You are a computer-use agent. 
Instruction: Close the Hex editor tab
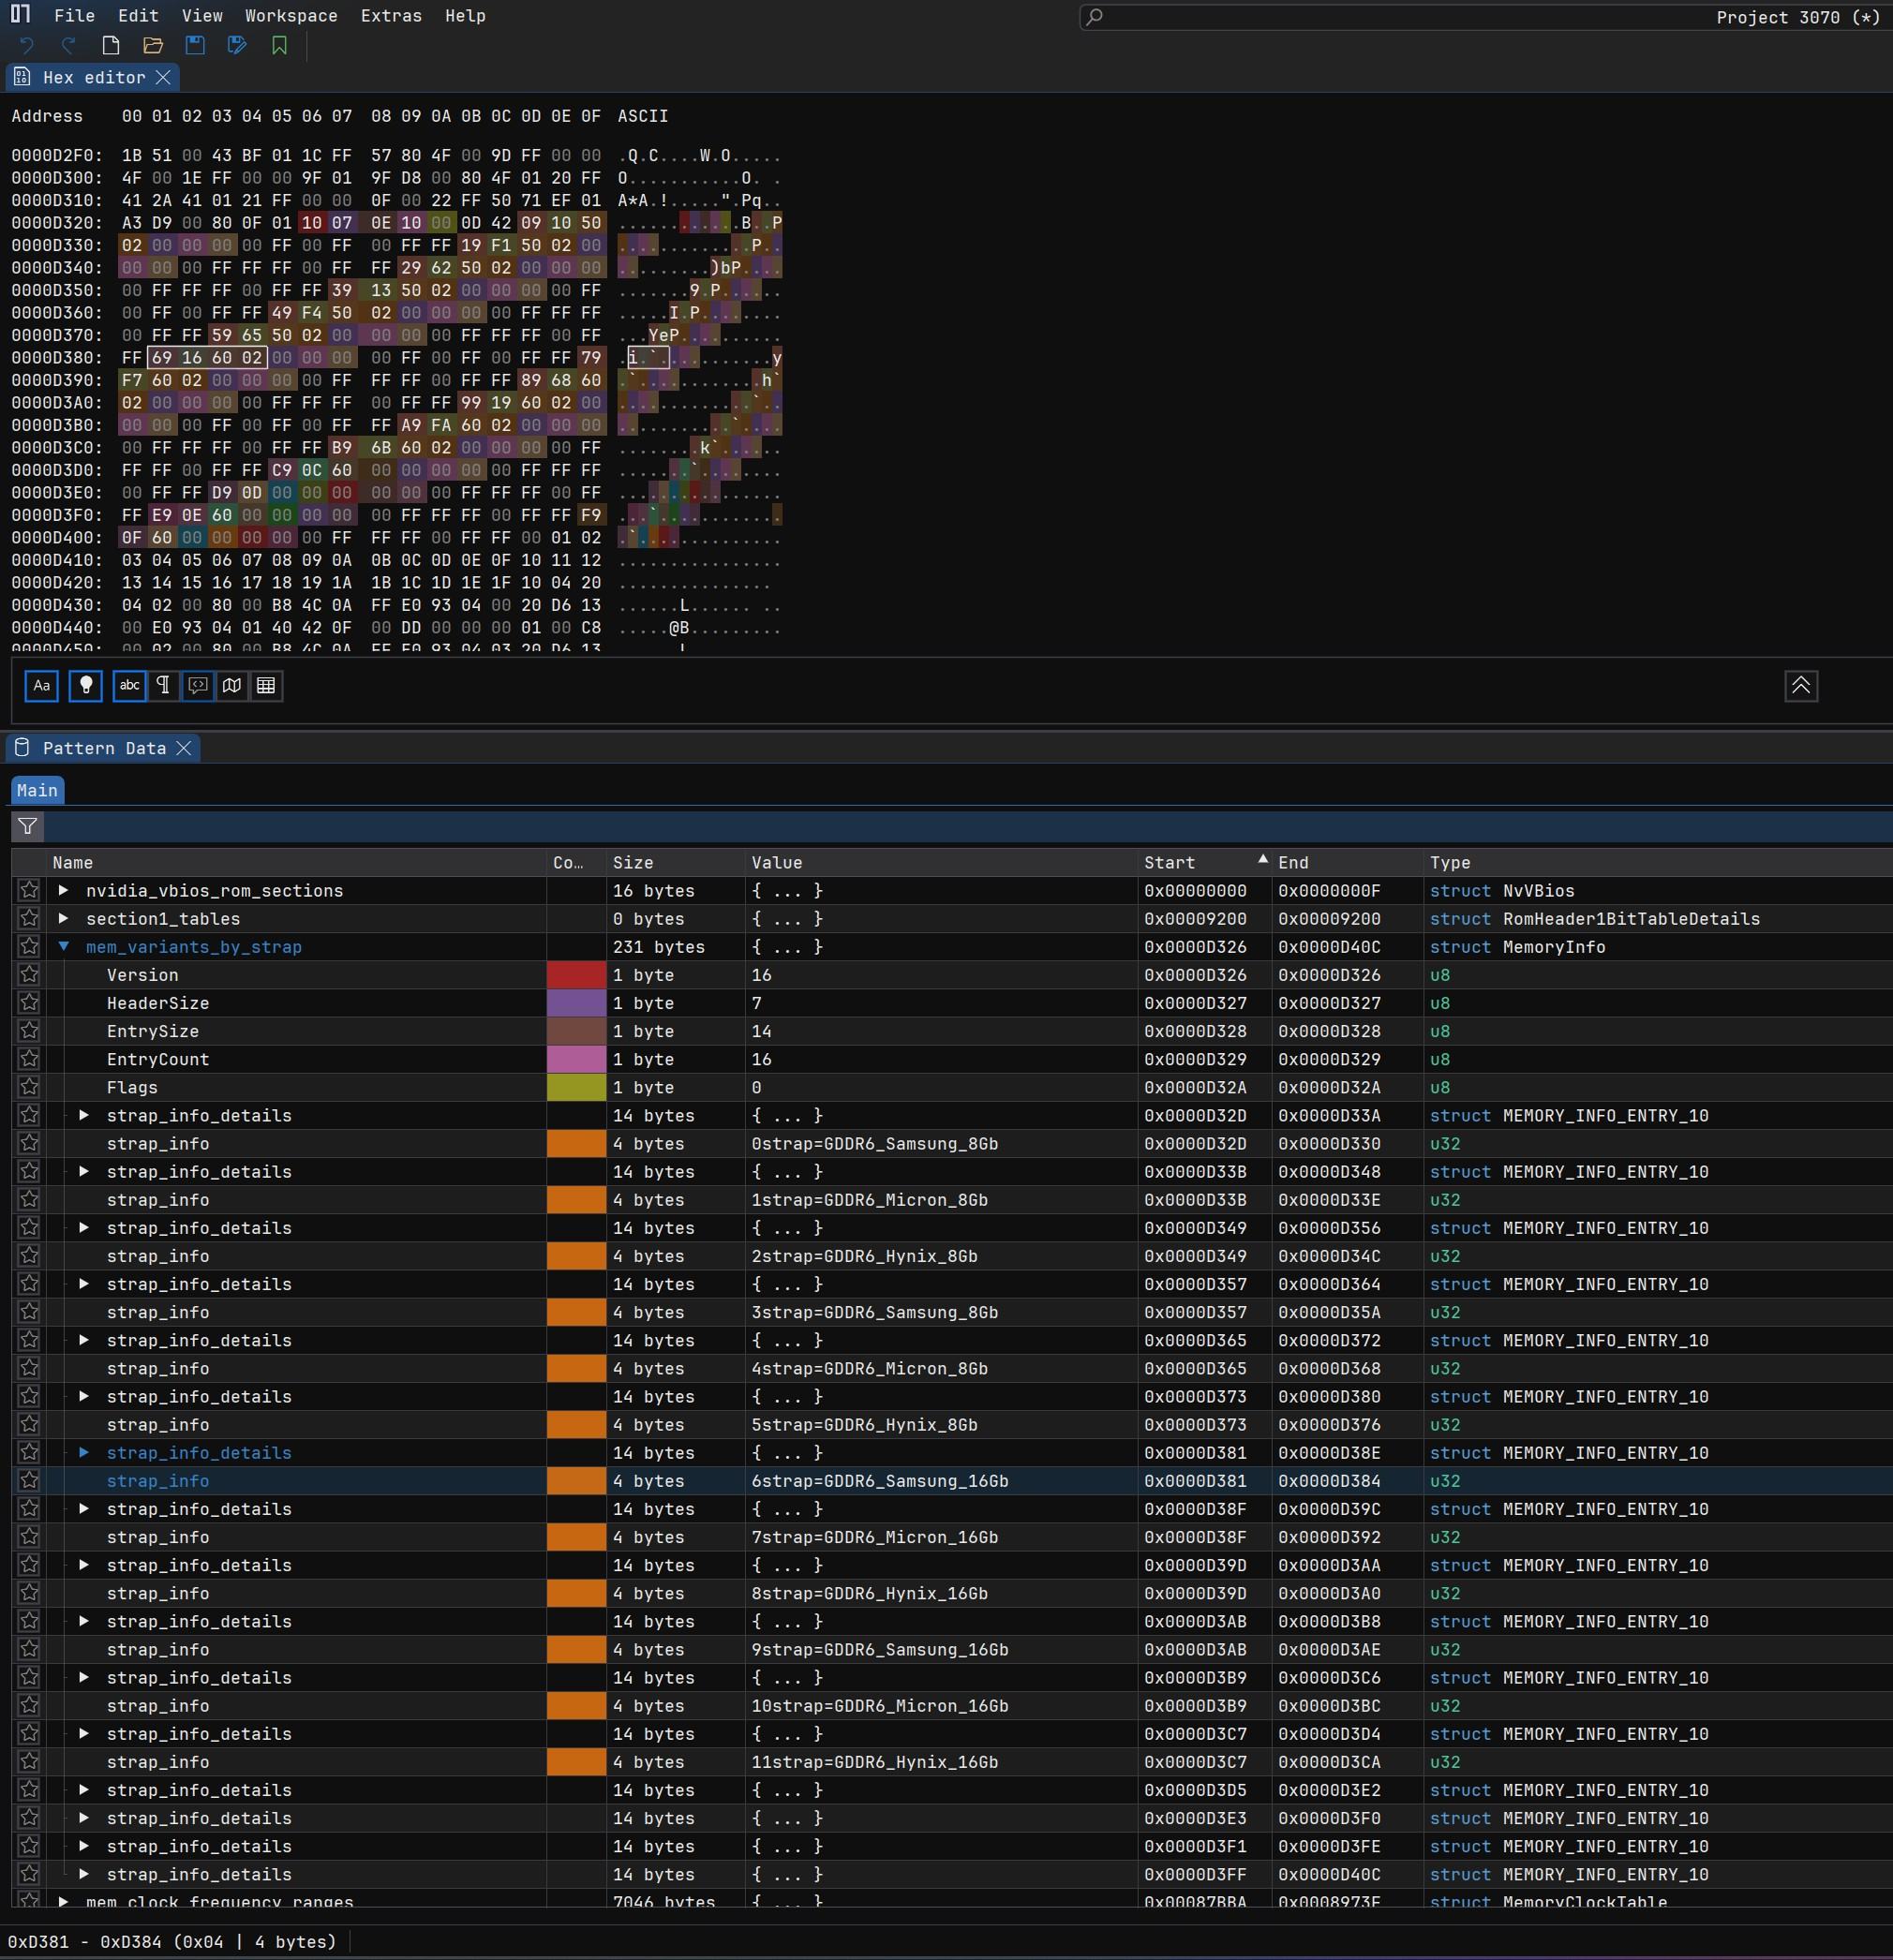[x=163, y=77]
